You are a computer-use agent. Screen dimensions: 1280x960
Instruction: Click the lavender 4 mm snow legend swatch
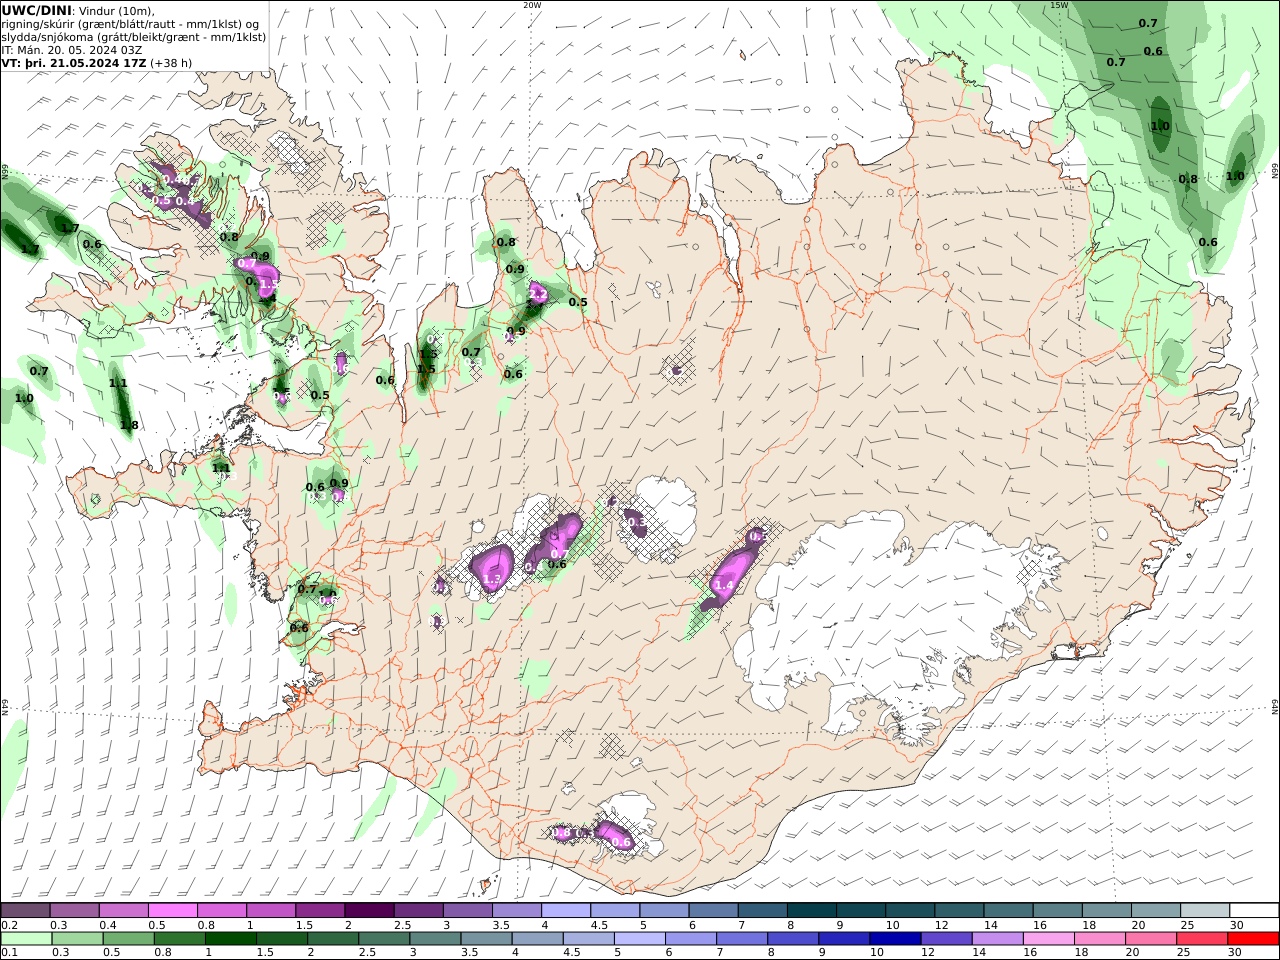(565, 911)
